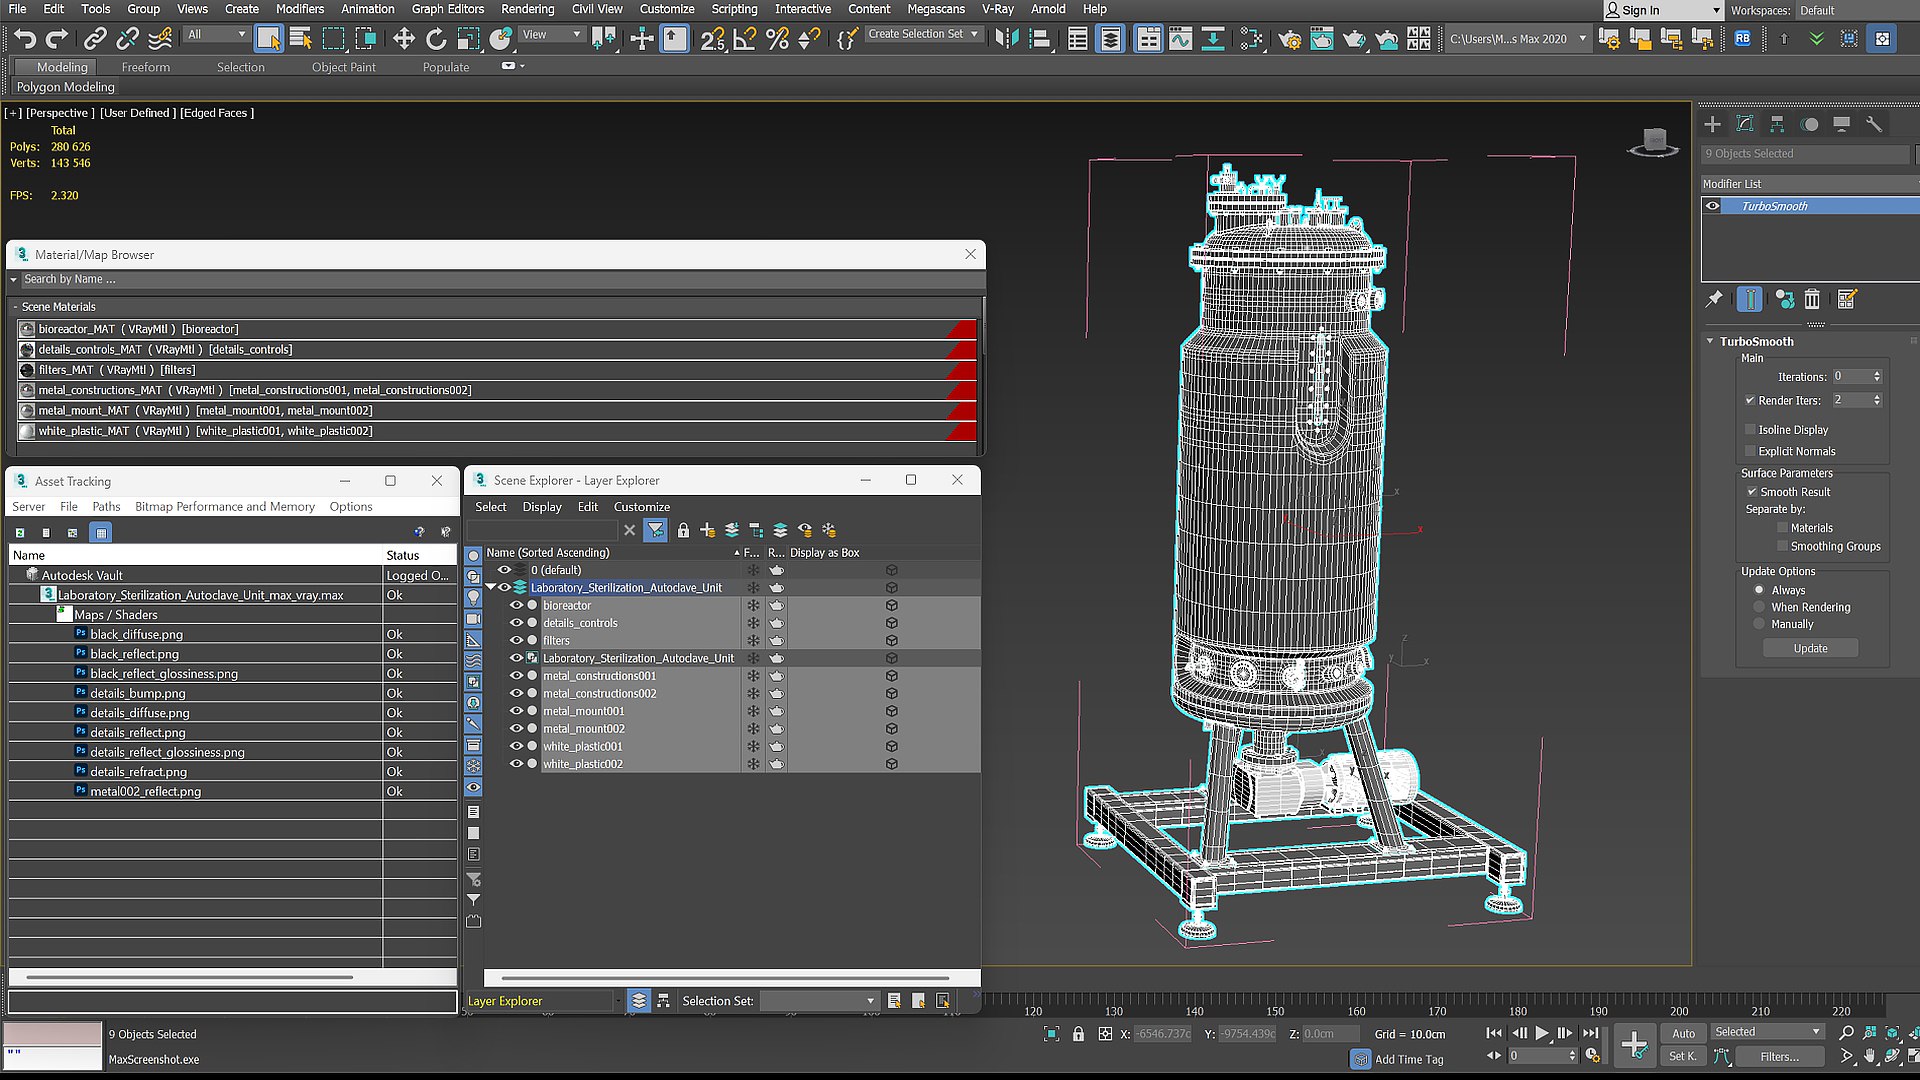This screenshot has width=1920, height=1080.
Task: Click the Auto key button
Action: click(1684, 1033)
